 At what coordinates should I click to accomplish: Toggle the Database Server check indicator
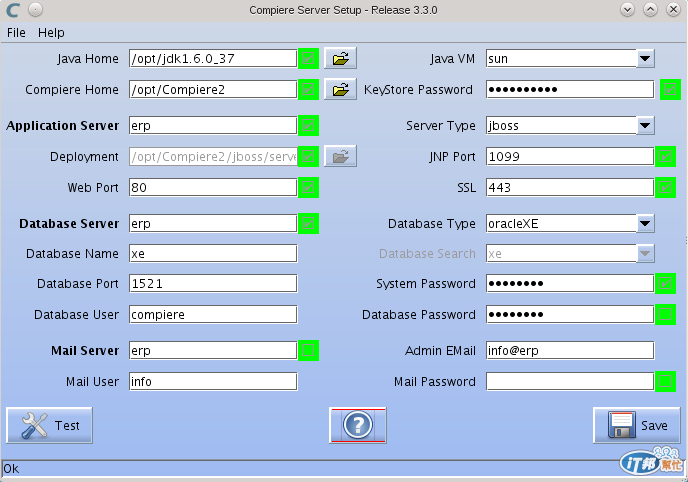click(308, 223)
